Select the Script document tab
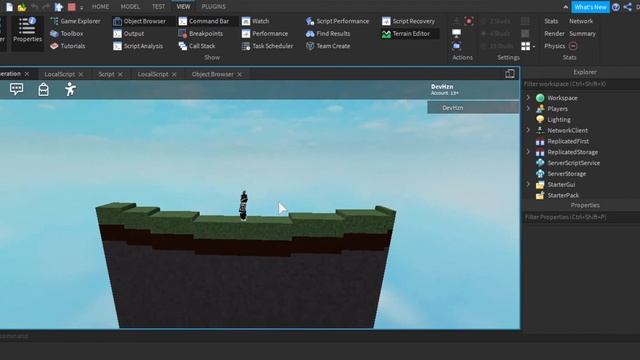The height and width of the screenshot is (360, 640). coord(106,74)
